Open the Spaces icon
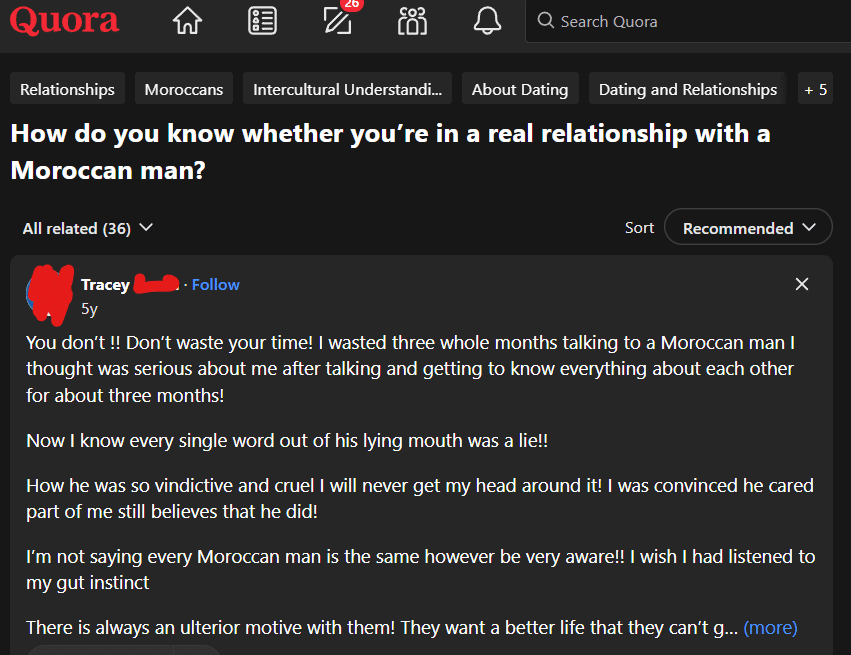The width and height of the screenshot is (851, 655). [412, 20]
